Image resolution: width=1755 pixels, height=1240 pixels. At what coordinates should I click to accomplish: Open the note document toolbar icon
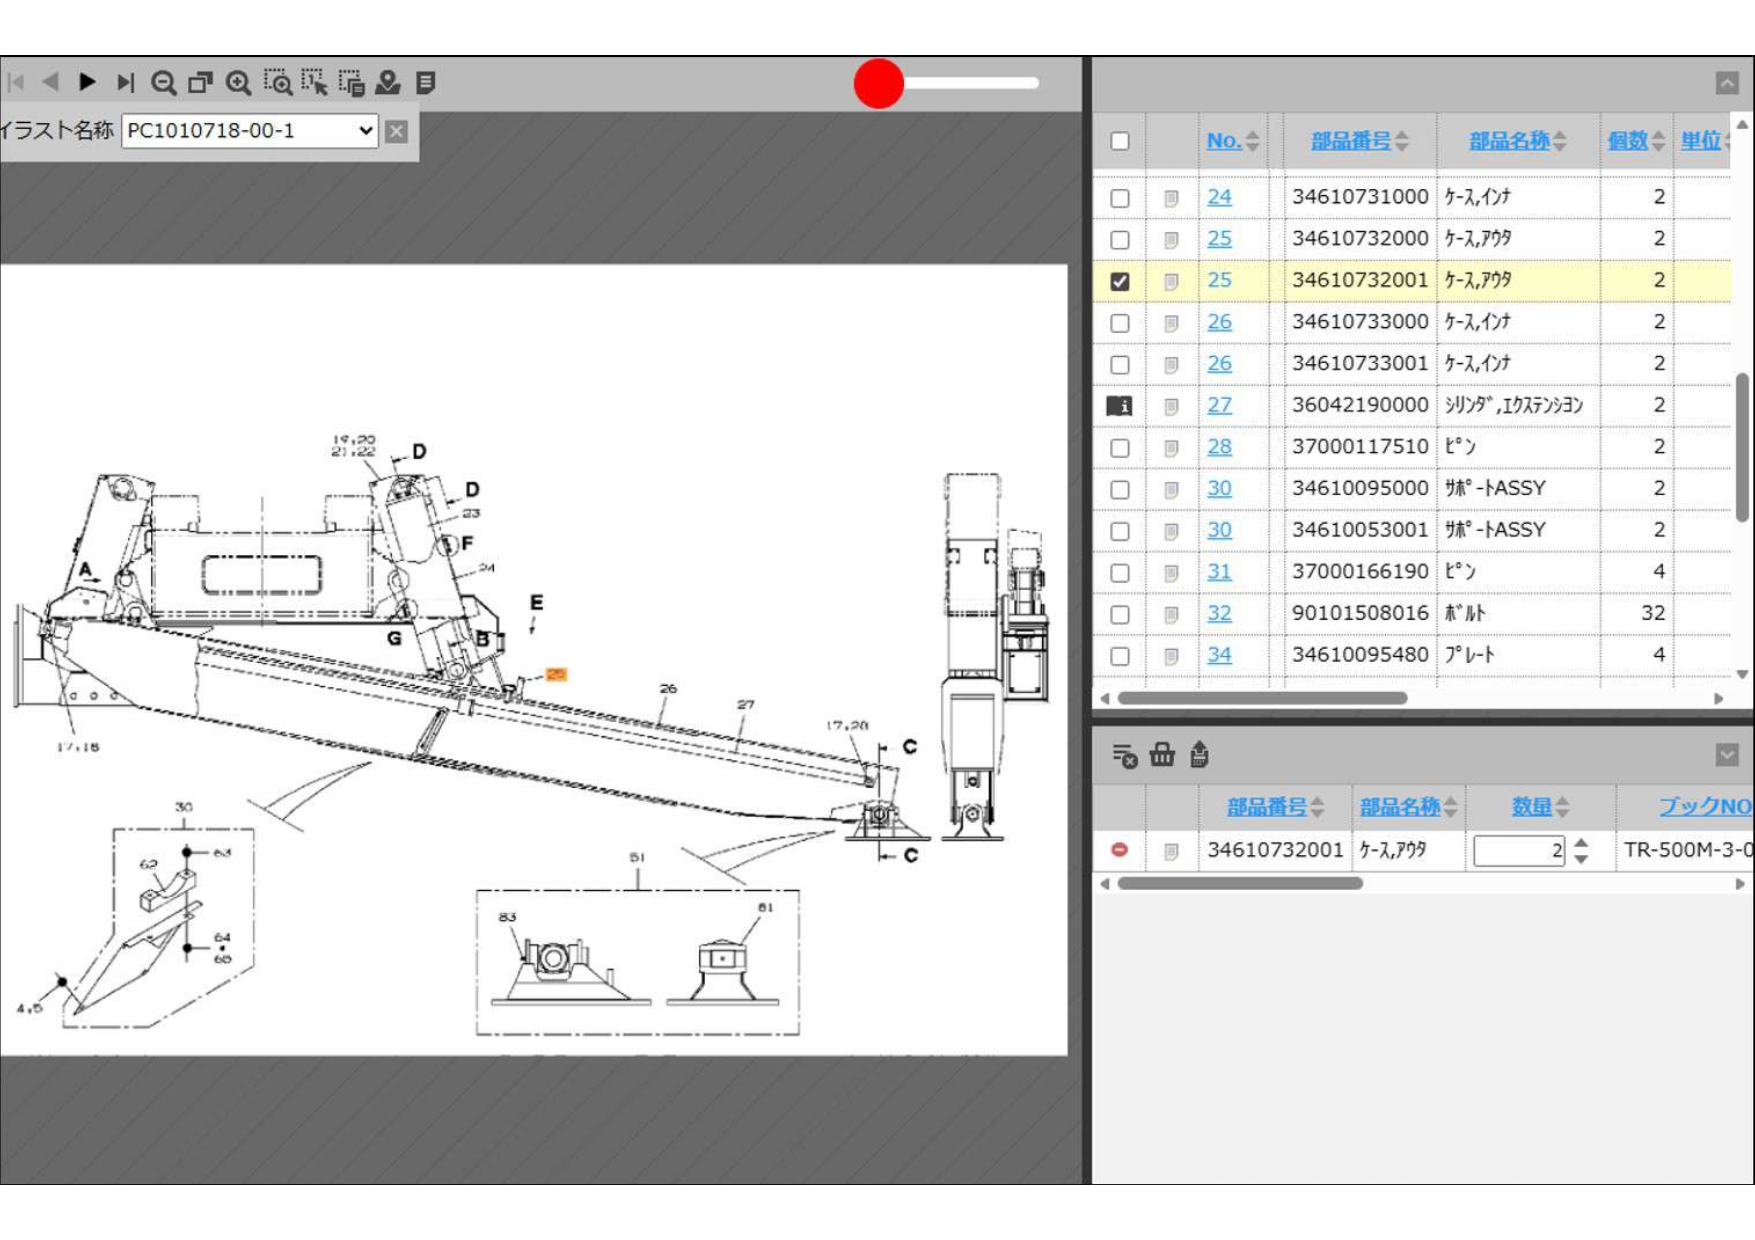click(x=426, y=83)
